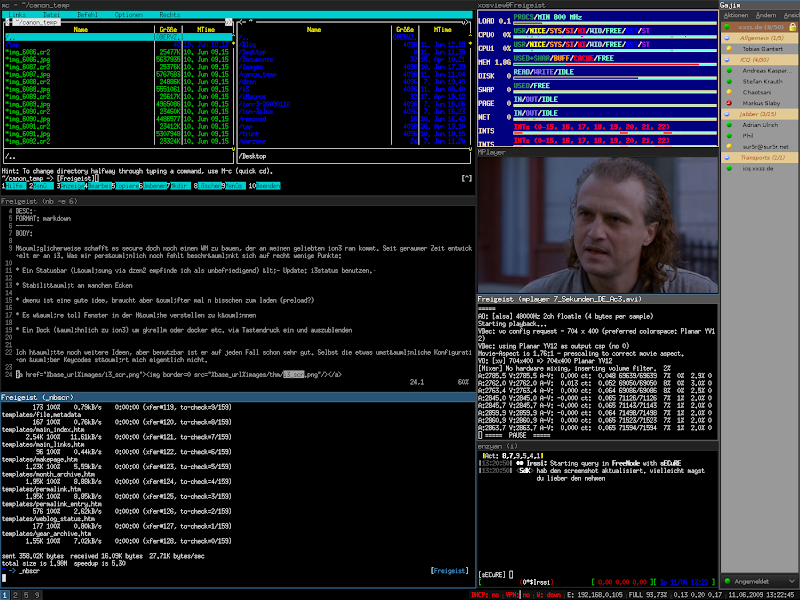Image resolution: width=800 pixels, height=600 pixels.
Task: Collapse the Allgemein (1/5) group in Gajim
Action: pyautogui.click(x=727, y=38)
